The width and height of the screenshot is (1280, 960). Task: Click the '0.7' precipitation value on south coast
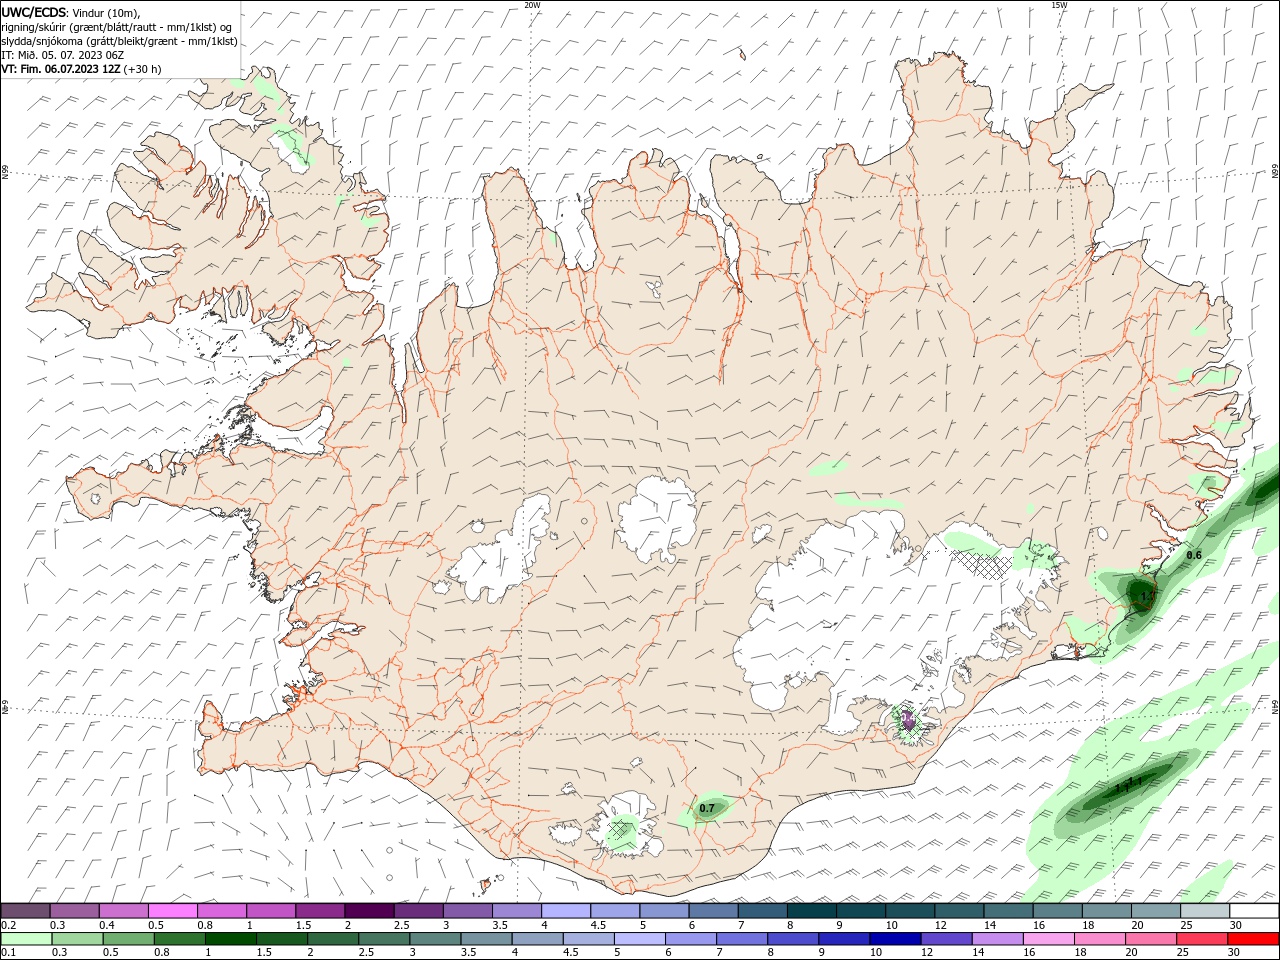coord(707,808)
